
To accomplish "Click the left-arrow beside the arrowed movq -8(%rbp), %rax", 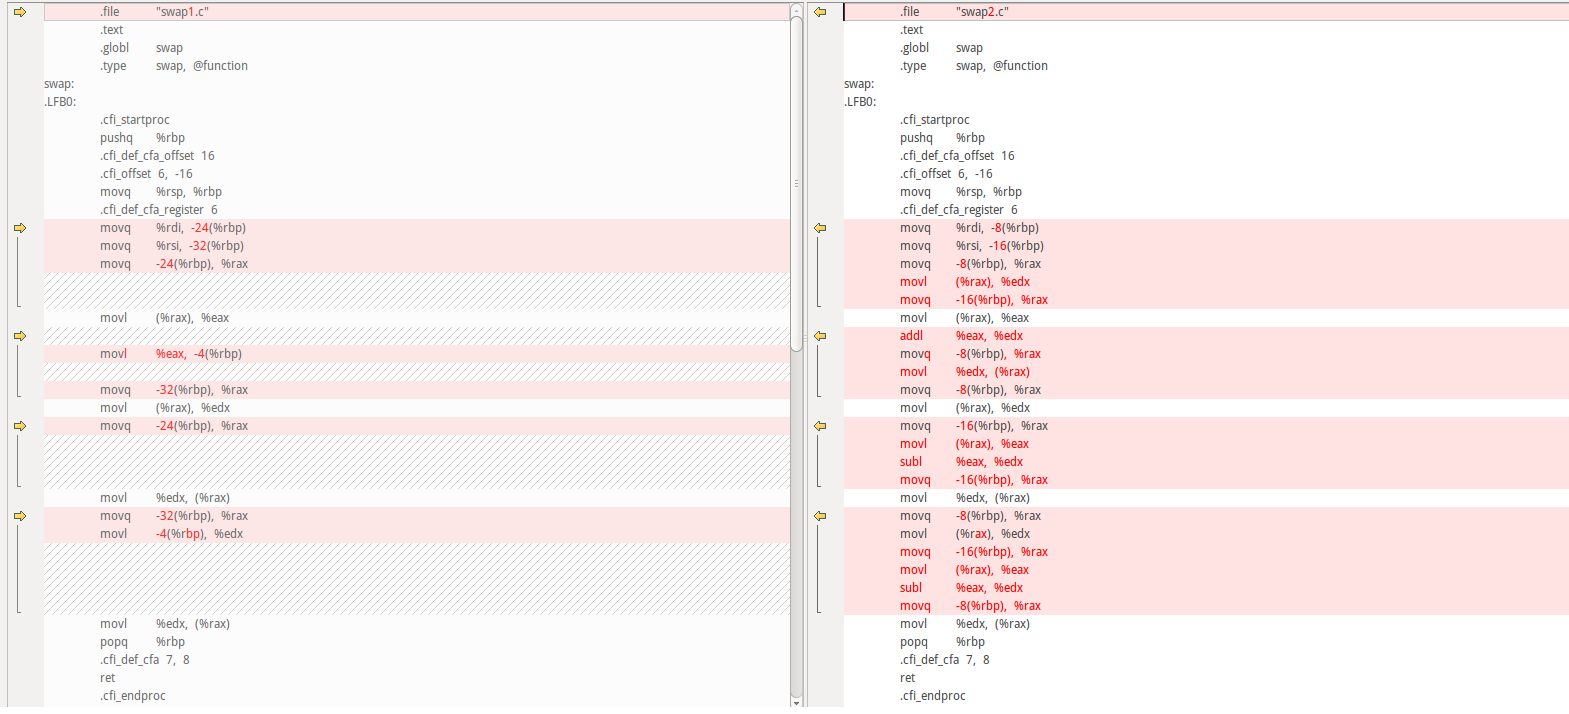I will [820, 516].
